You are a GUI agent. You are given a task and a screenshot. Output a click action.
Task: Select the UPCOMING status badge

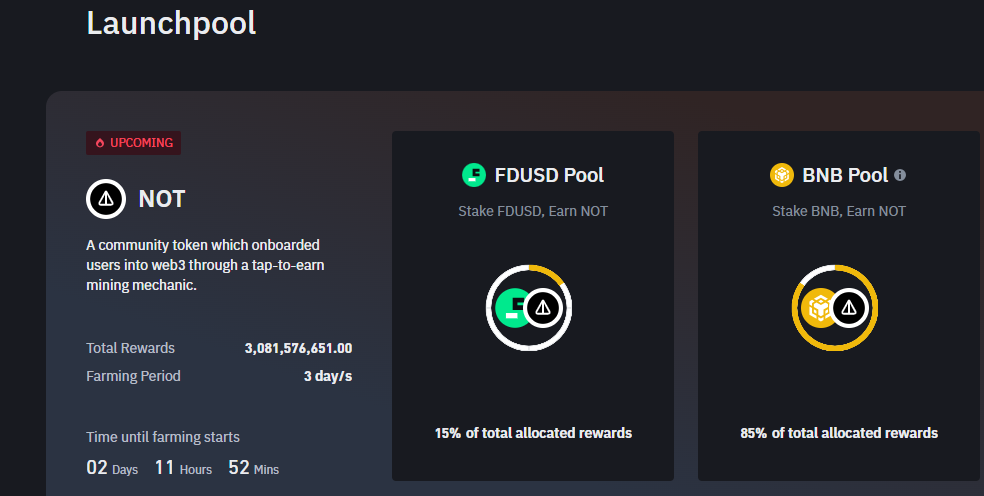(x=134, y=143)
